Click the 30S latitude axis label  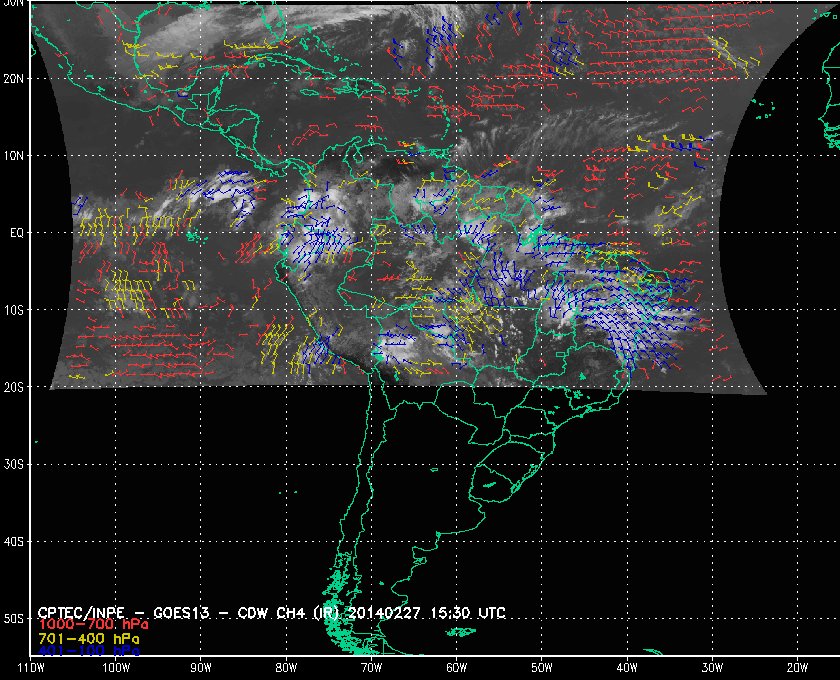click(x=13, y=464)
